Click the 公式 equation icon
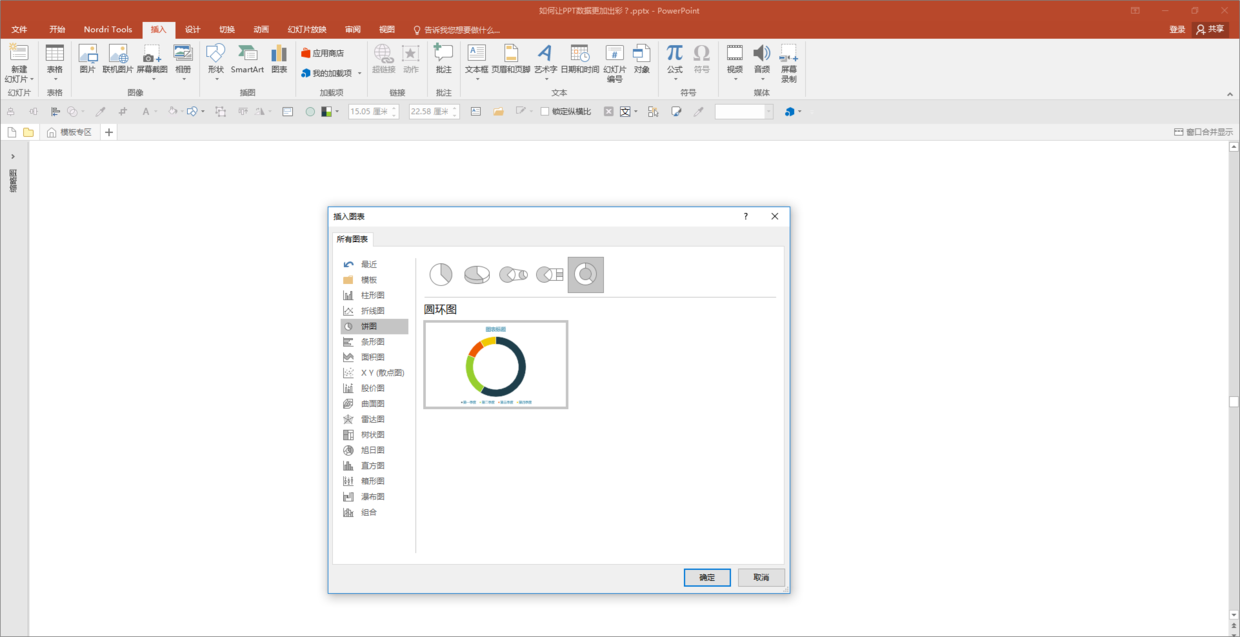Screen dimensions: 1240x637 (675, 60)
